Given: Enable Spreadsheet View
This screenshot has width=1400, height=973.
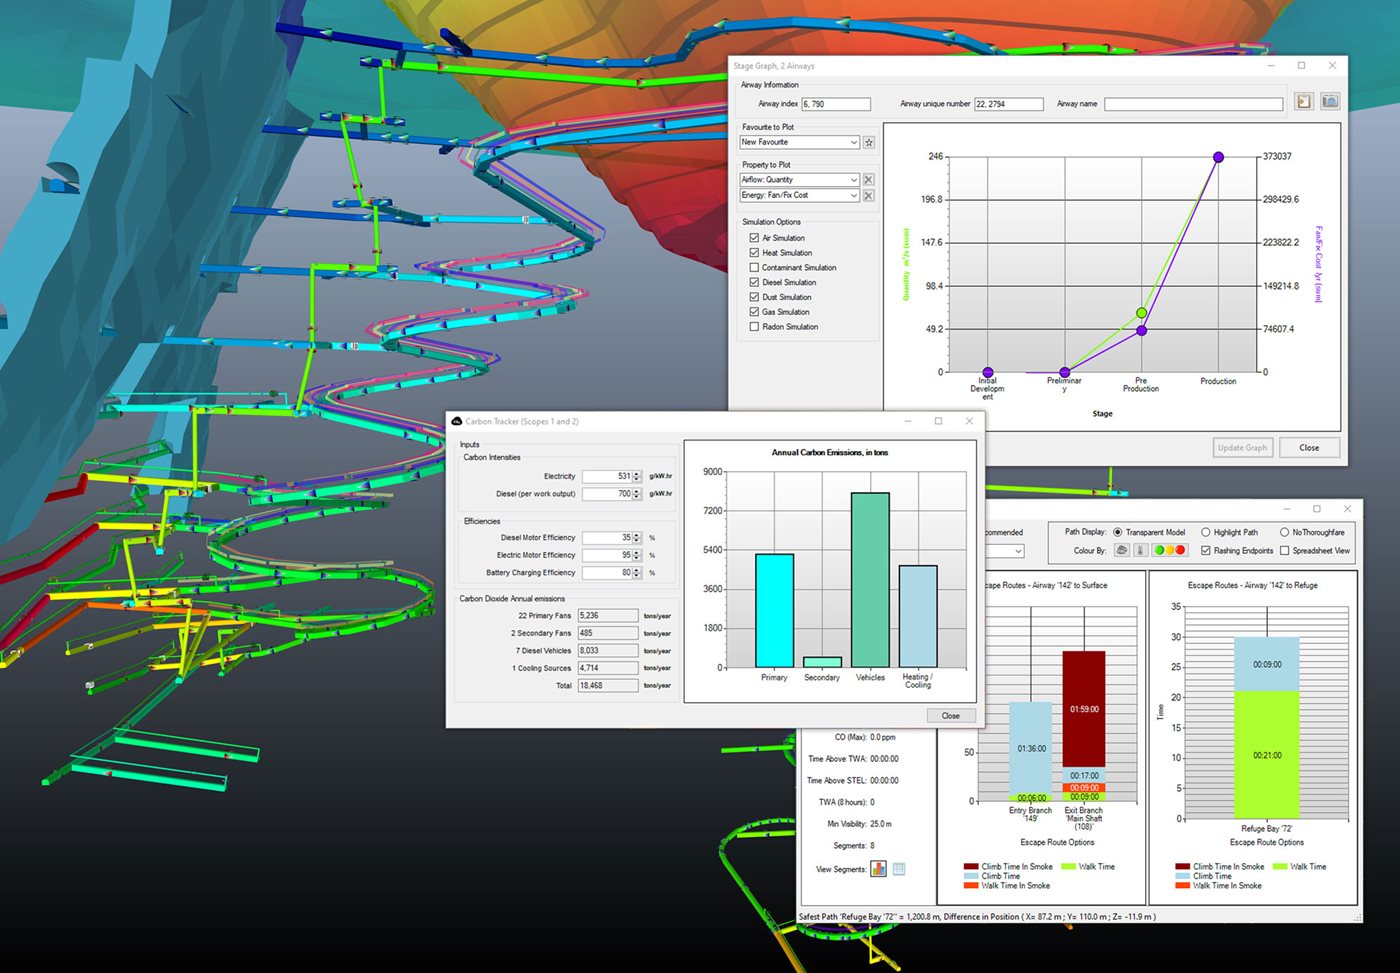Looking at the screenshot, I should pyautogui.click(x=1284, y=551).
